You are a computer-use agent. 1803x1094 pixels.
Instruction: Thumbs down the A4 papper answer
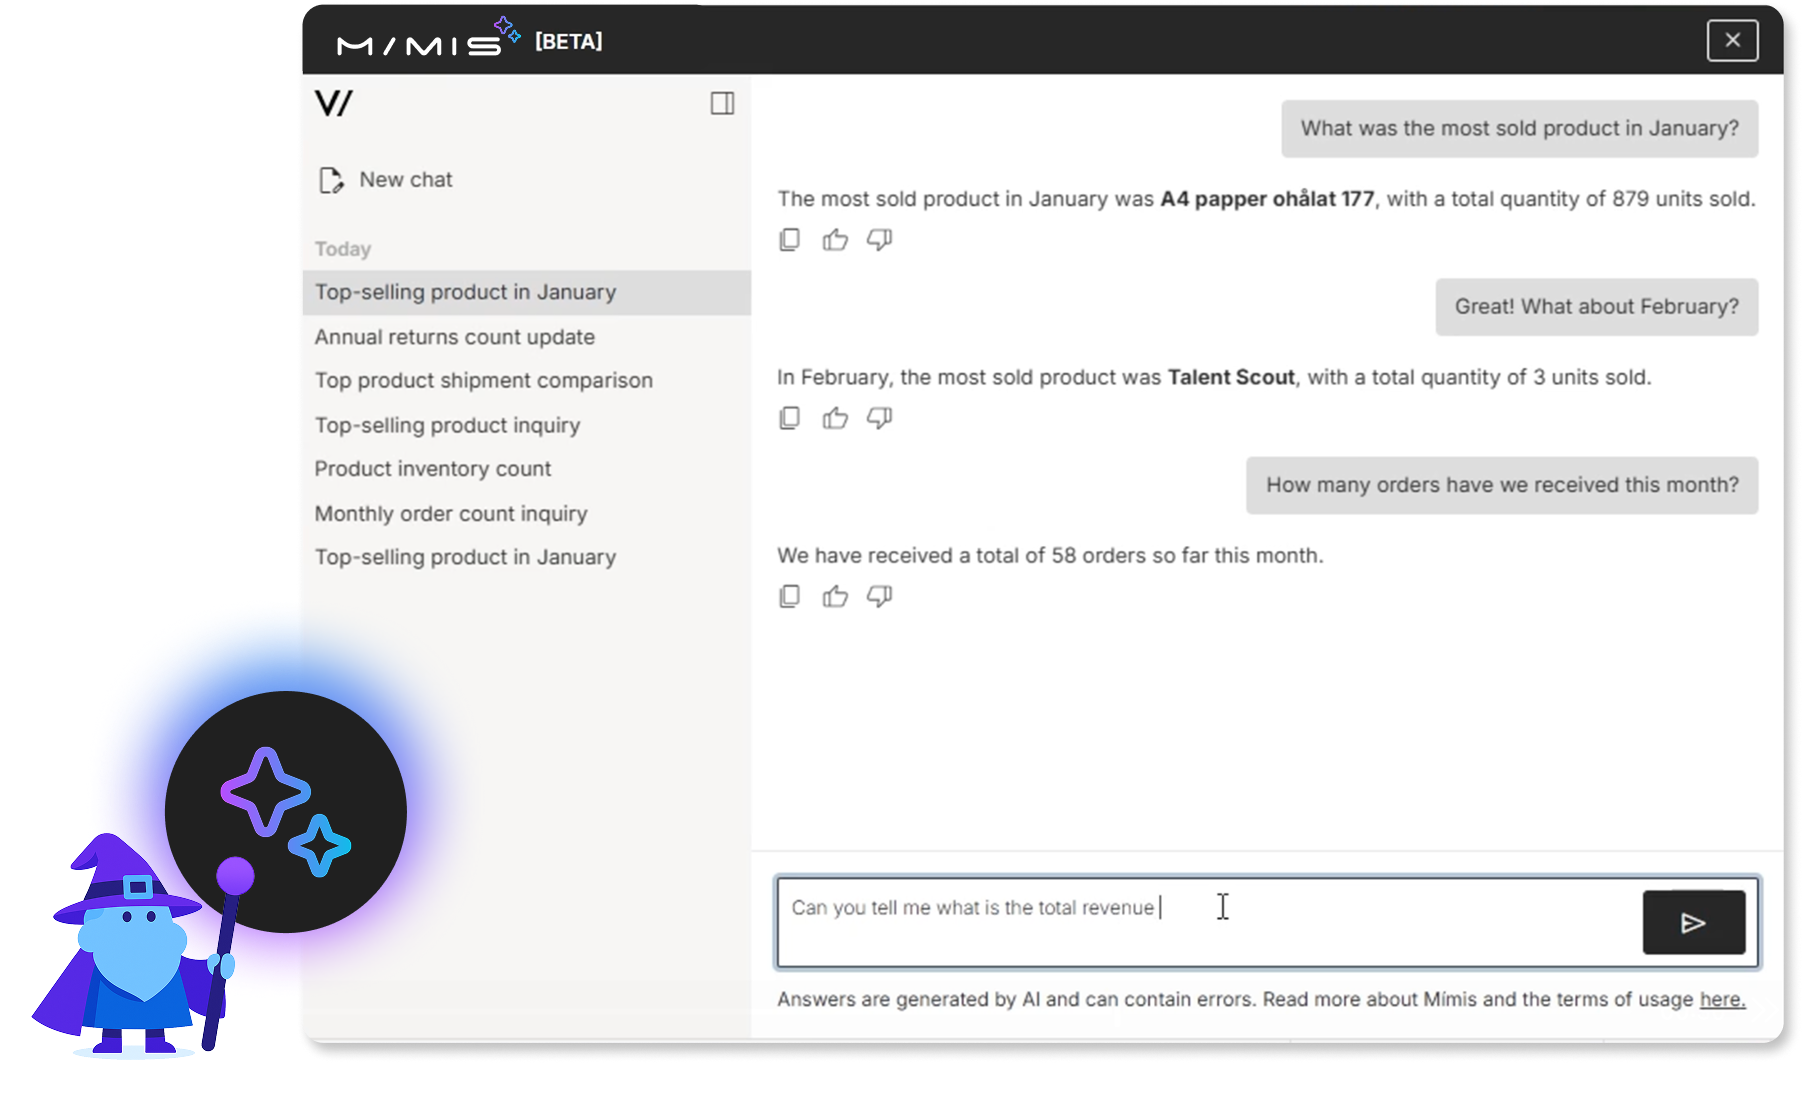tap(879, 240)
